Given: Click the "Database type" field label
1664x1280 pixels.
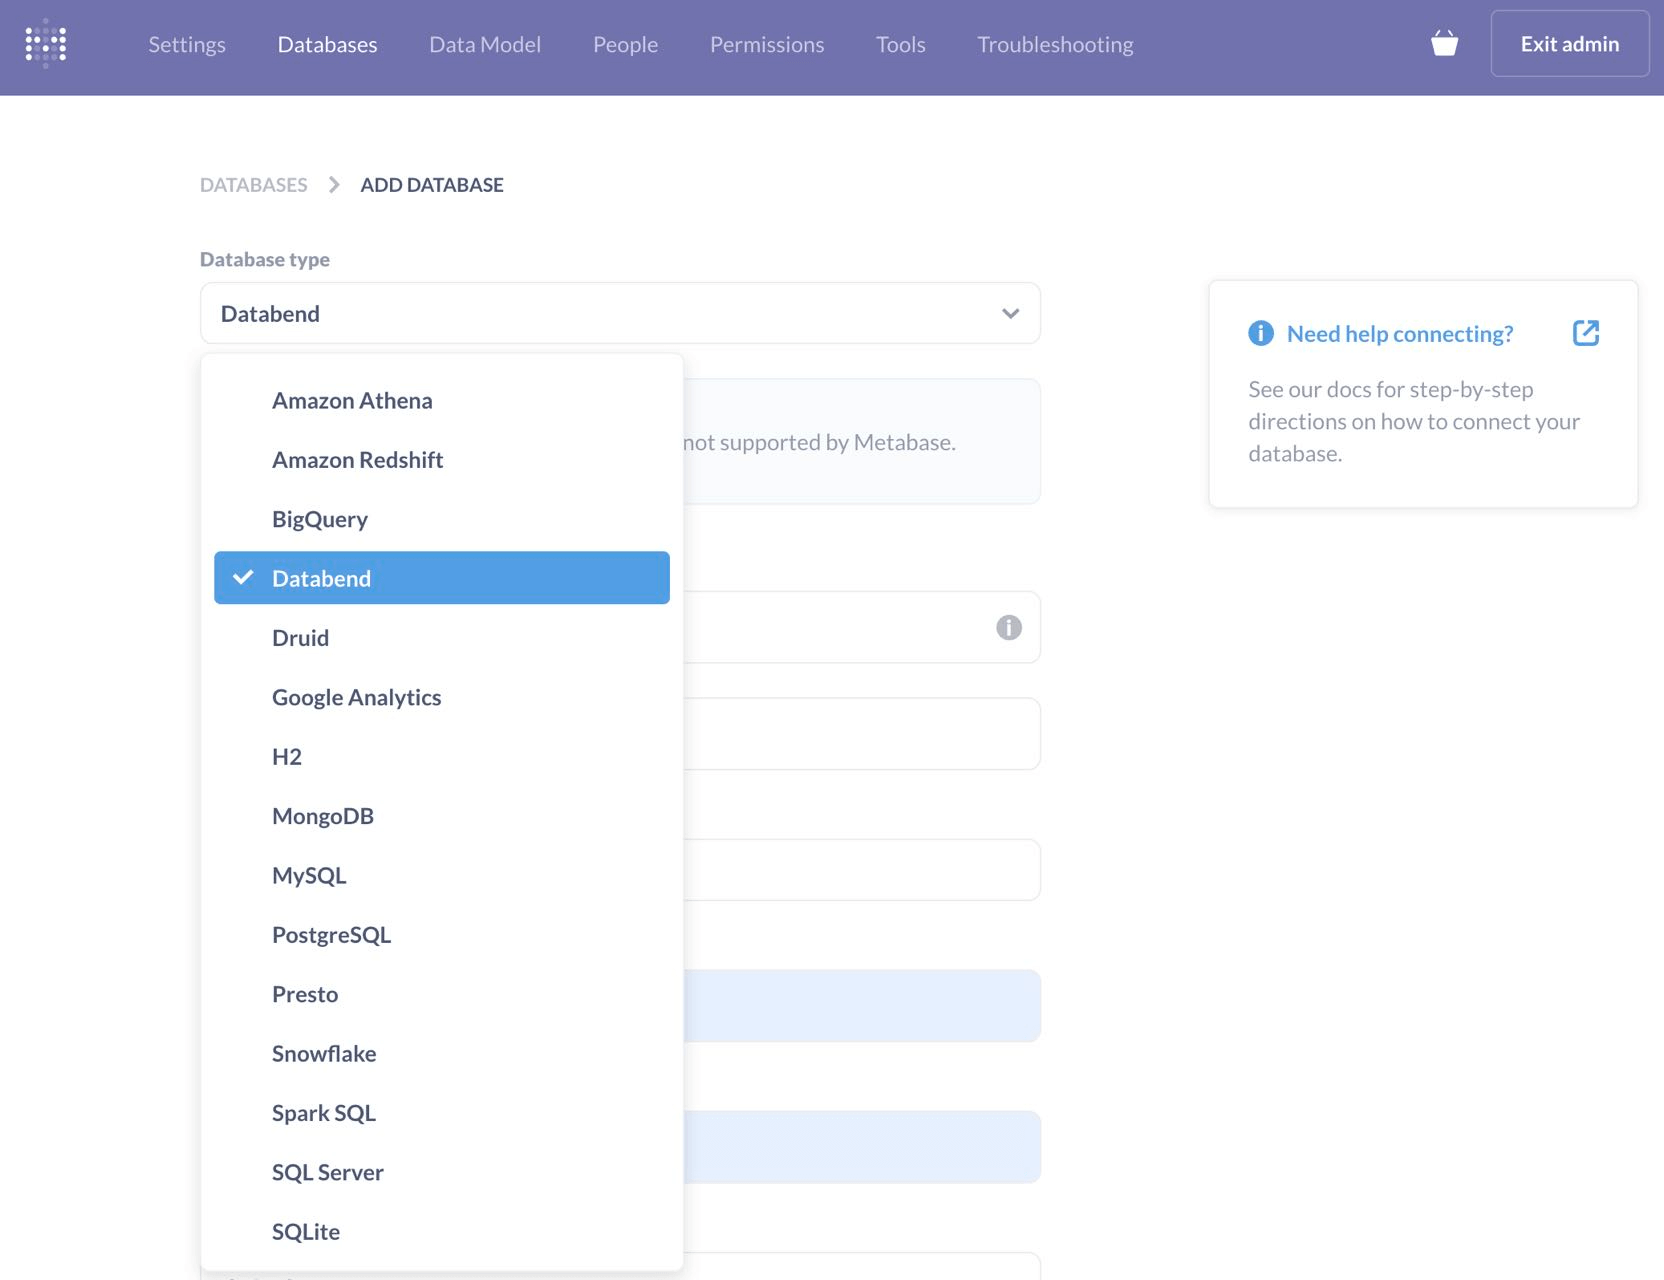Looking at the screenshot, I should coord(265,259).
